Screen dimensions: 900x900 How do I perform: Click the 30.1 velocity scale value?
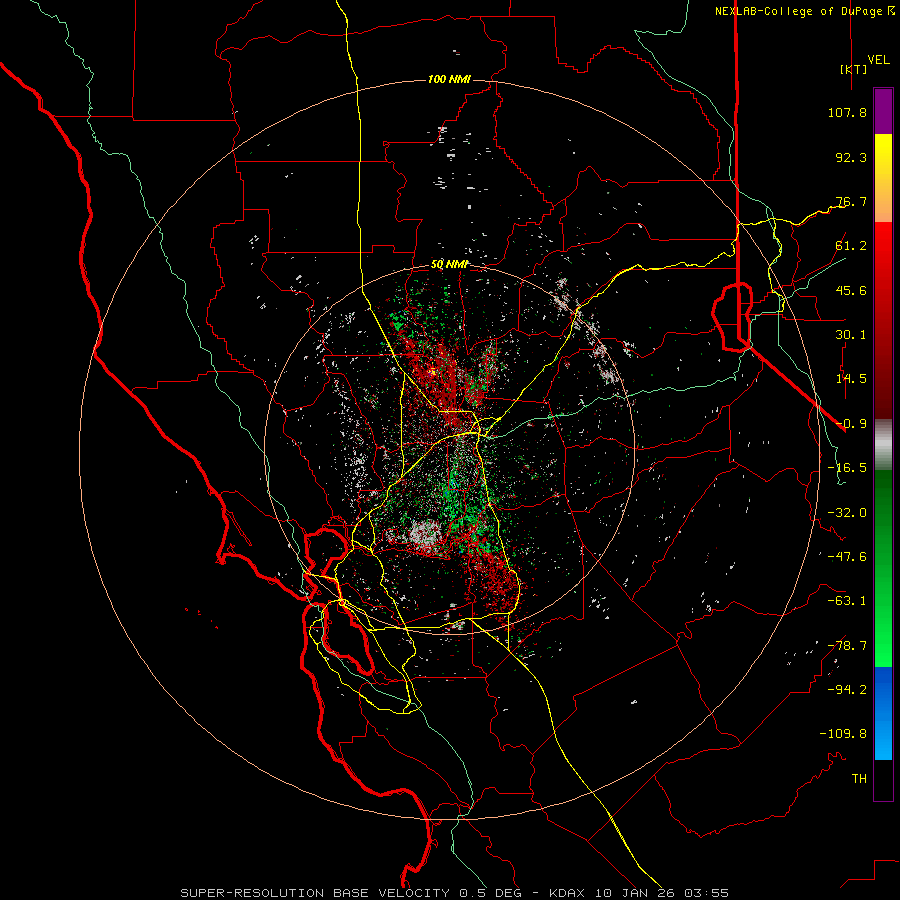pos(851,335)
